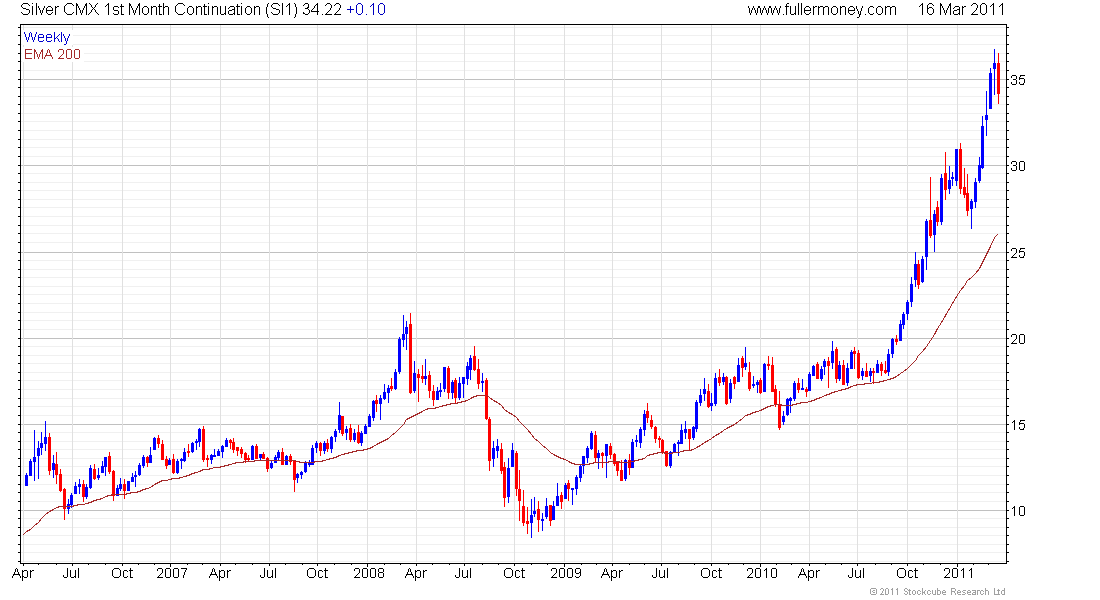Open the www.fullermoney.com website label
The width and height of the screenshot is (1100, 600).
coord(821,10)
